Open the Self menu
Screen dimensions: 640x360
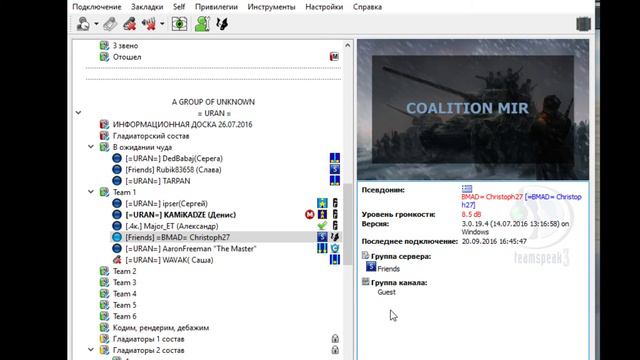(x=179, y=7)
